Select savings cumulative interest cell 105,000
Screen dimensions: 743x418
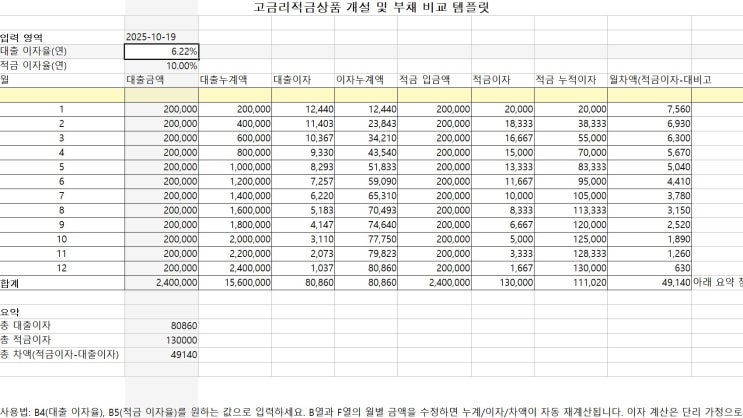[x=571, y=196]
